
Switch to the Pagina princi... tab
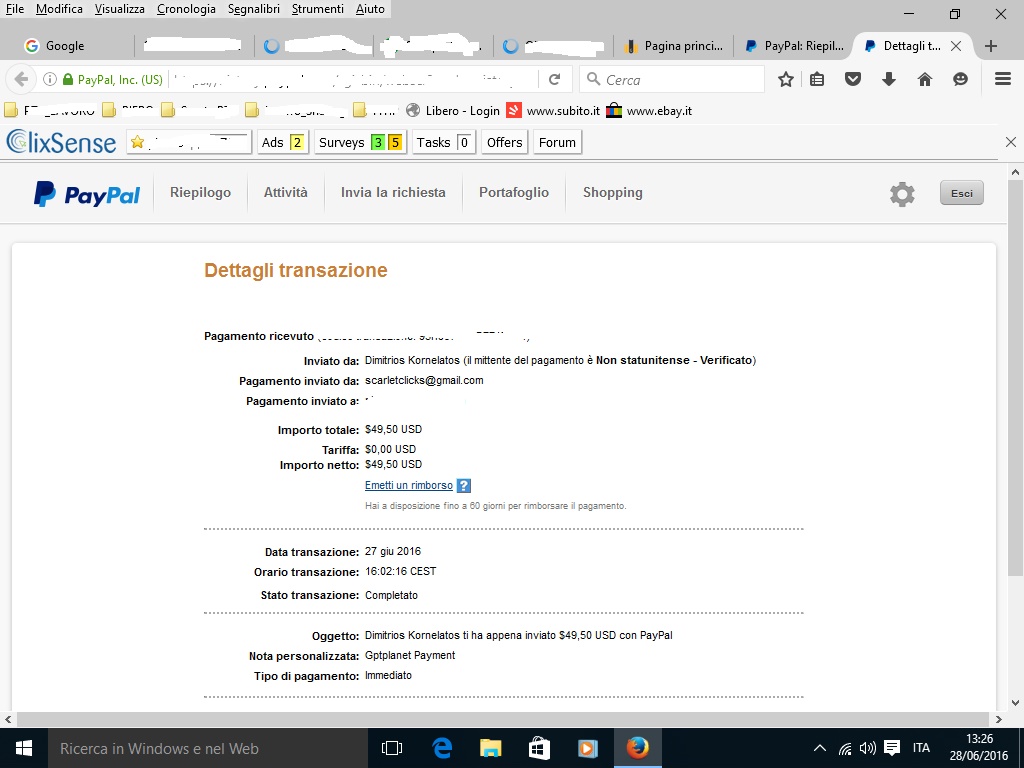point(673,46)
